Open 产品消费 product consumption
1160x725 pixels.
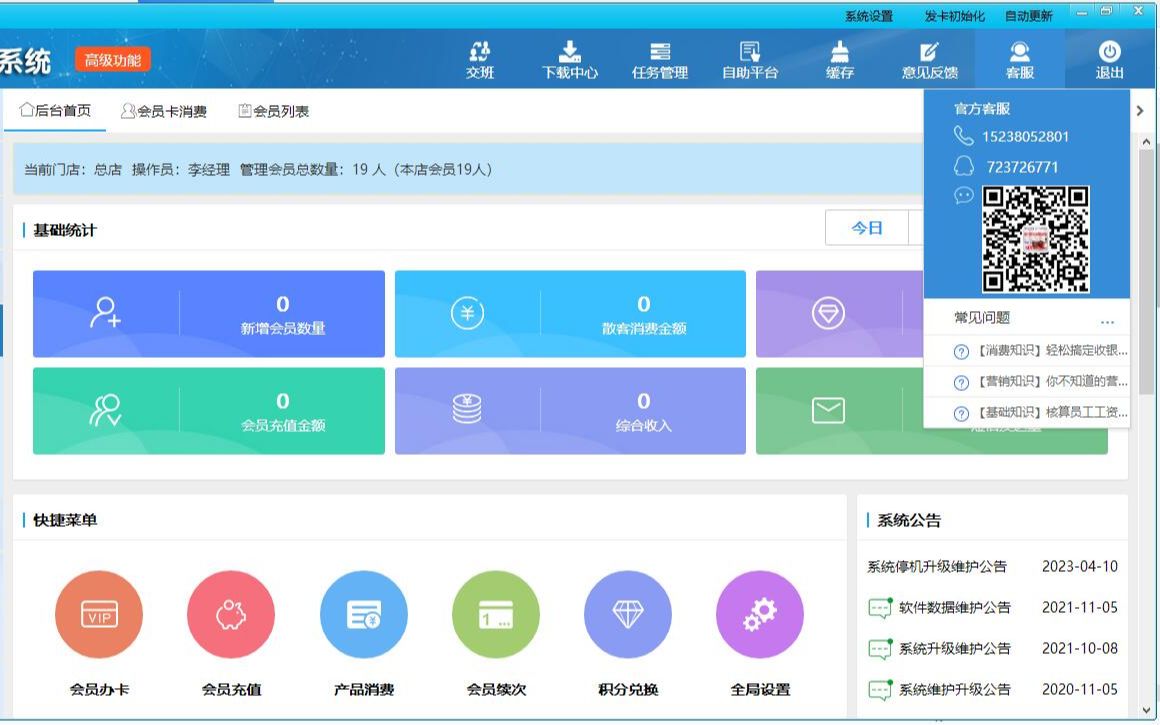coord(363,615)
